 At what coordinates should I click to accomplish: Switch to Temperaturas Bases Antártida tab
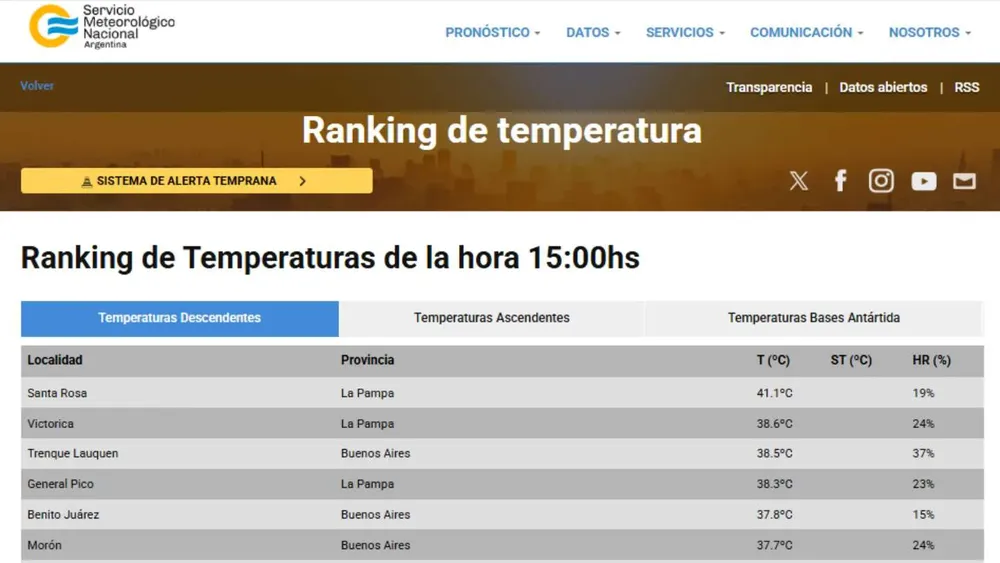(814, 318)
